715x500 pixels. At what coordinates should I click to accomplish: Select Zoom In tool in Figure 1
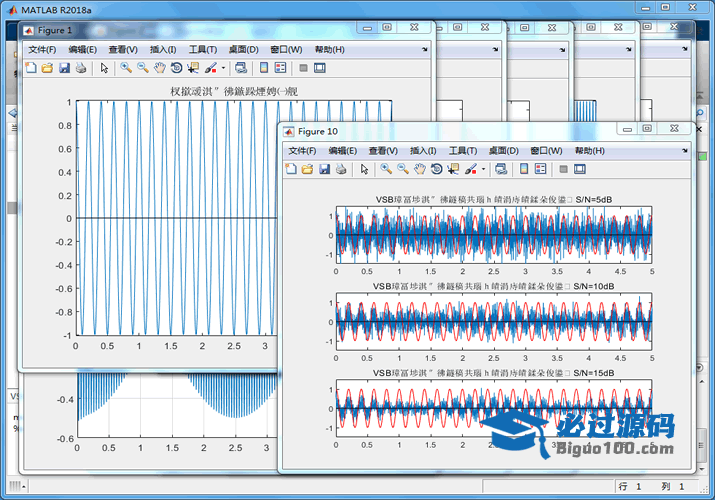(x=126, y=68)
